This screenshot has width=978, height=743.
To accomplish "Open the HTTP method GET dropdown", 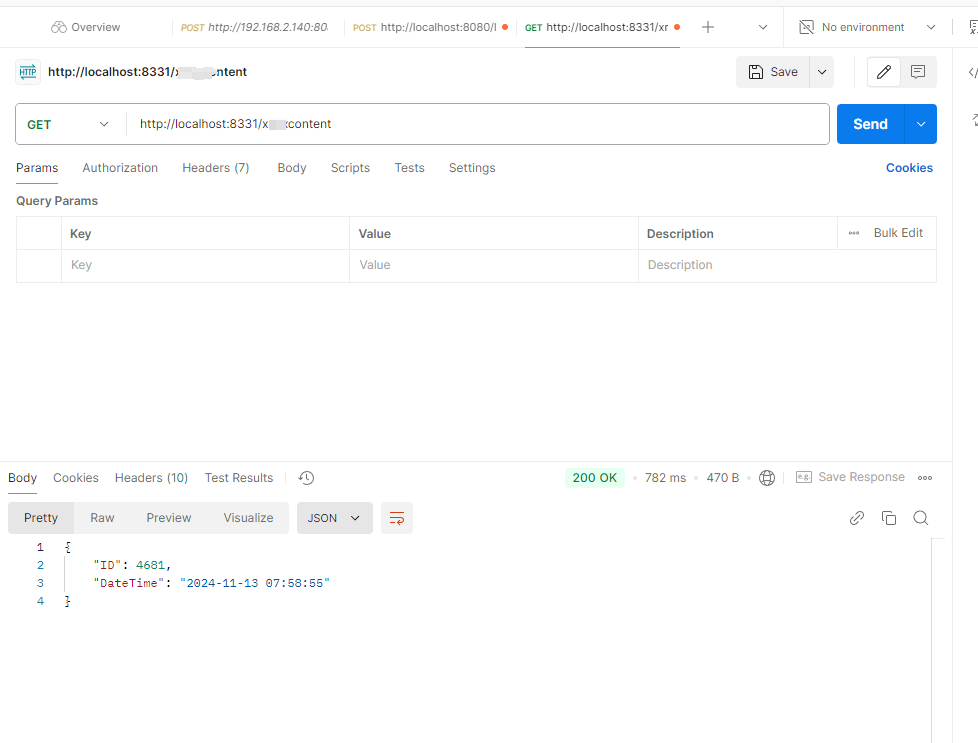I will tap(67, 124).
